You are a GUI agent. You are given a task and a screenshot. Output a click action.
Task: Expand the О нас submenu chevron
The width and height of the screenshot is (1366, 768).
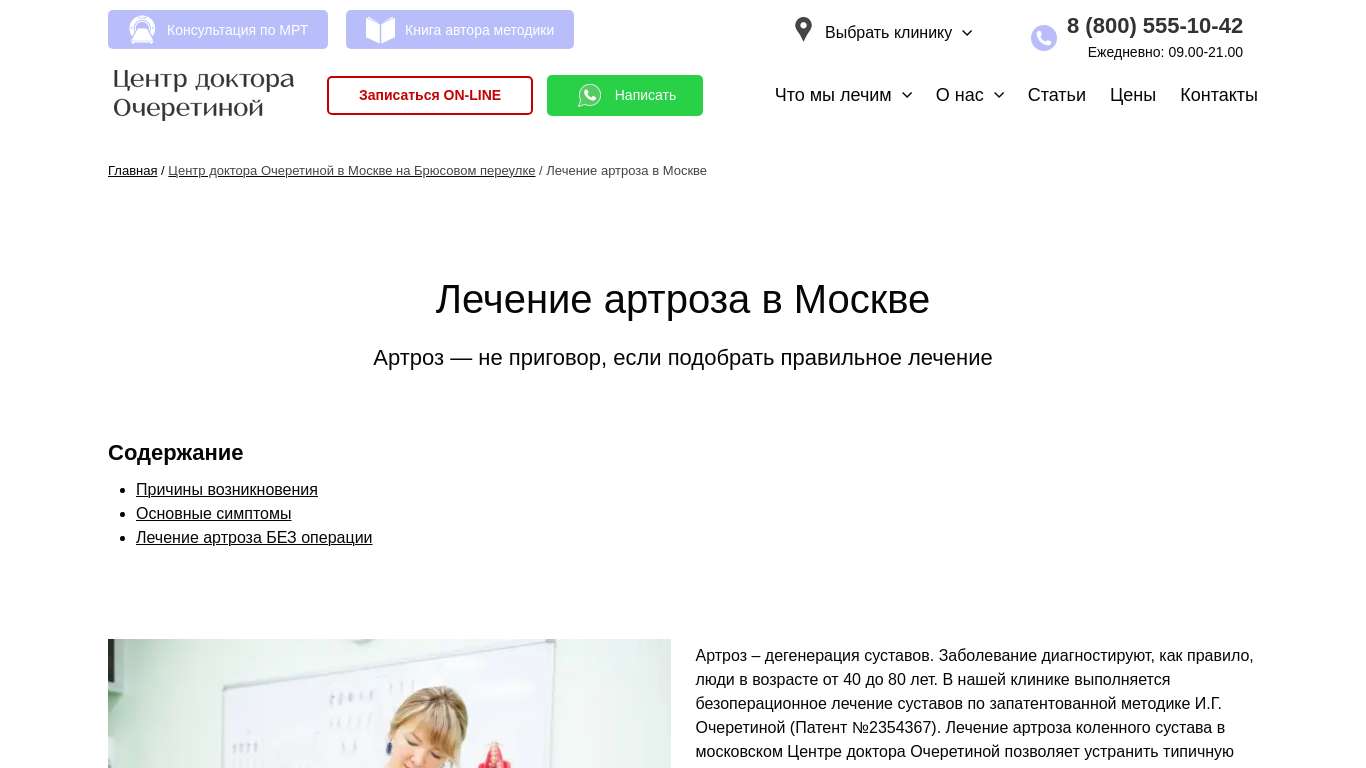(999, 95)
